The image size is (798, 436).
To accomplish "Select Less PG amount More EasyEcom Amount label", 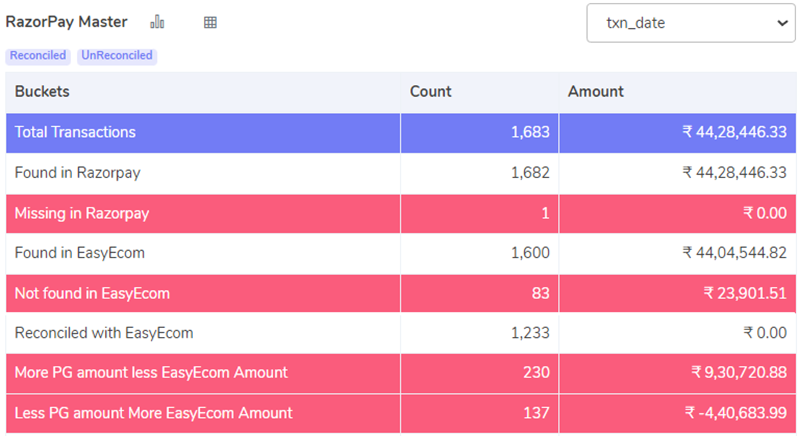I will click(x=154, y=413).
